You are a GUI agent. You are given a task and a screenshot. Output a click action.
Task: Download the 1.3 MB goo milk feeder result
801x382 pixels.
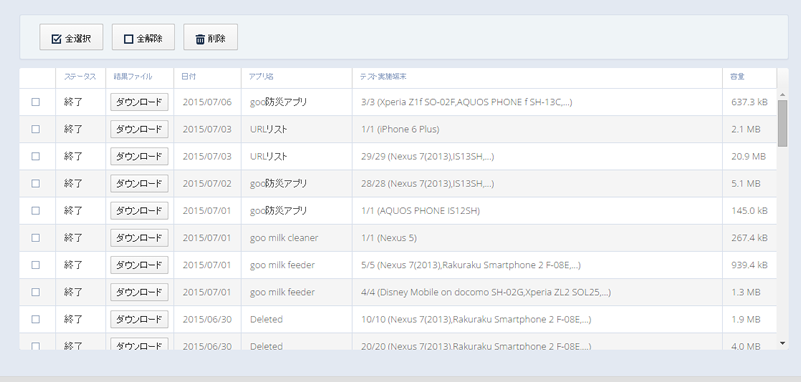point(139,292)
